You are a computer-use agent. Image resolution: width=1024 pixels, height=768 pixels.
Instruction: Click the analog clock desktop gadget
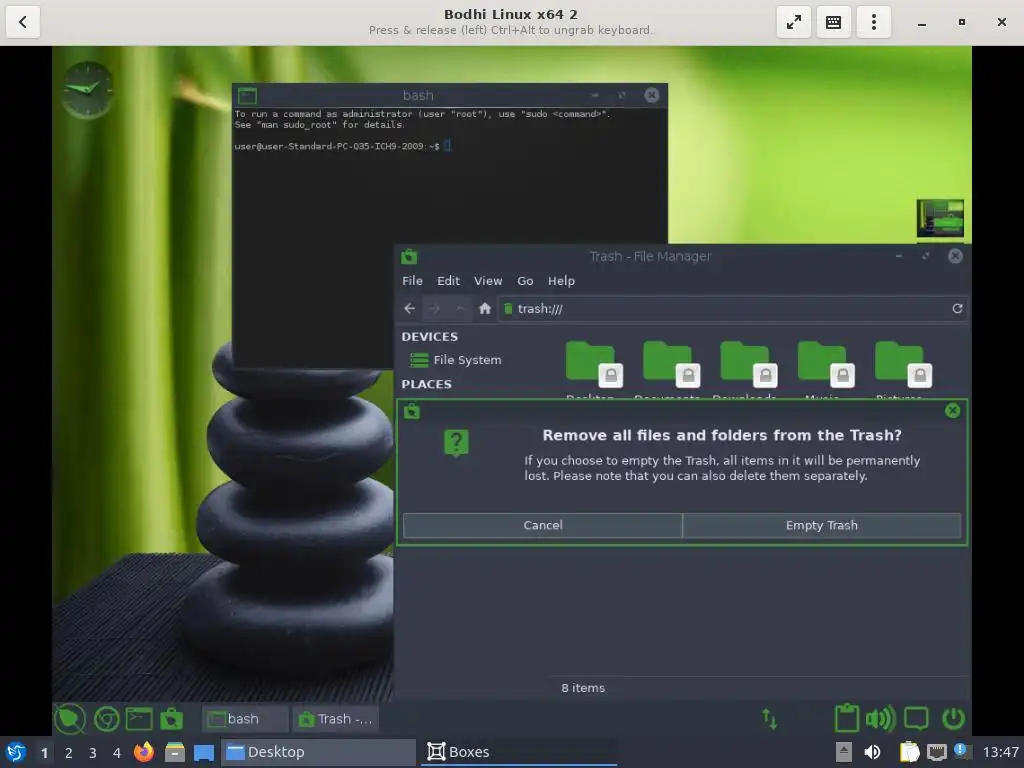pos(87,89)
